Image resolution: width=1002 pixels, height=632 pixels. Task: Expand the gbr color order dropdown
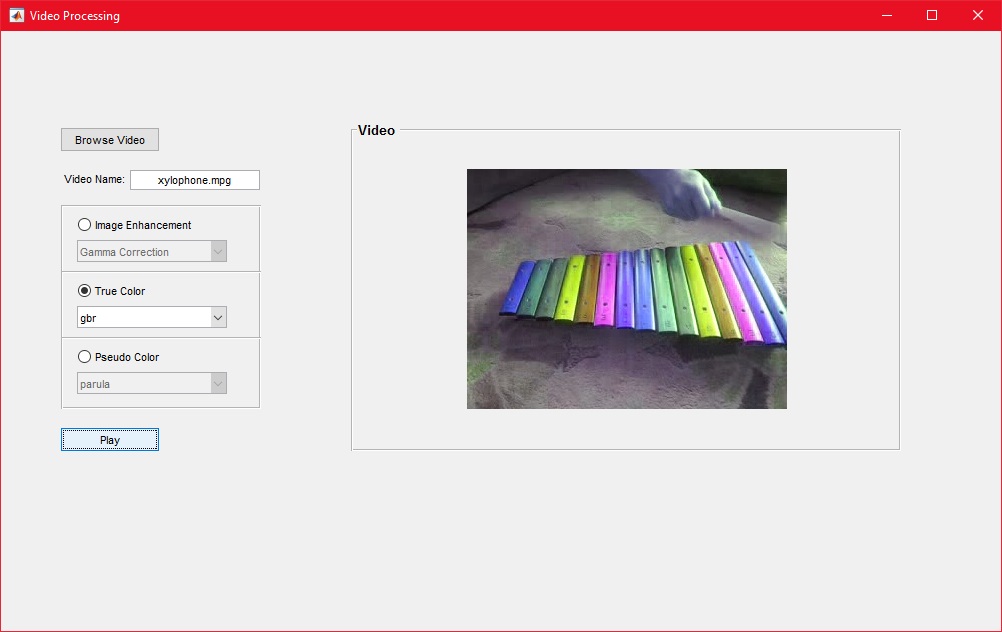point(152,318)
